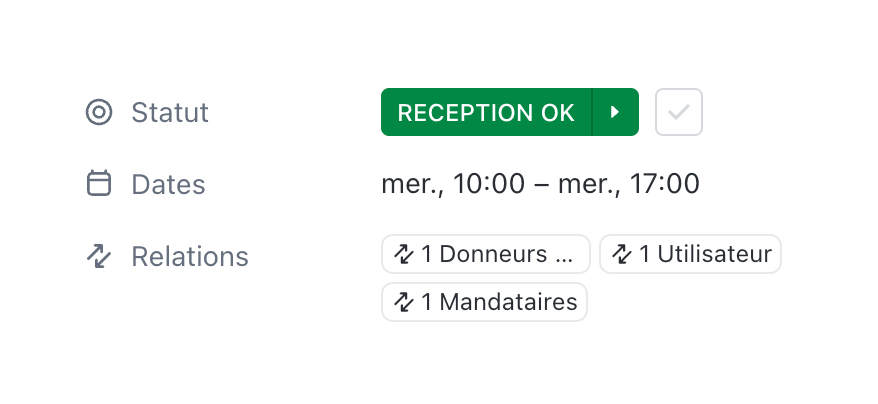This screenshot has width=878, height=404.
Task: Open the 1 Donneurs relation chip
Action: tap(486, 254)
